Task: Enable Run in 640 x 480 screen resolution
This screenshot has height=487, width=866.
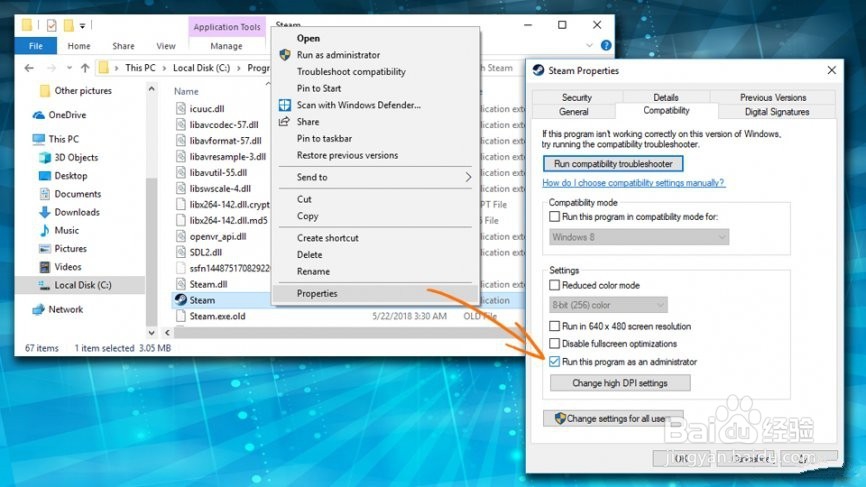Action: (x=555, y=326)
